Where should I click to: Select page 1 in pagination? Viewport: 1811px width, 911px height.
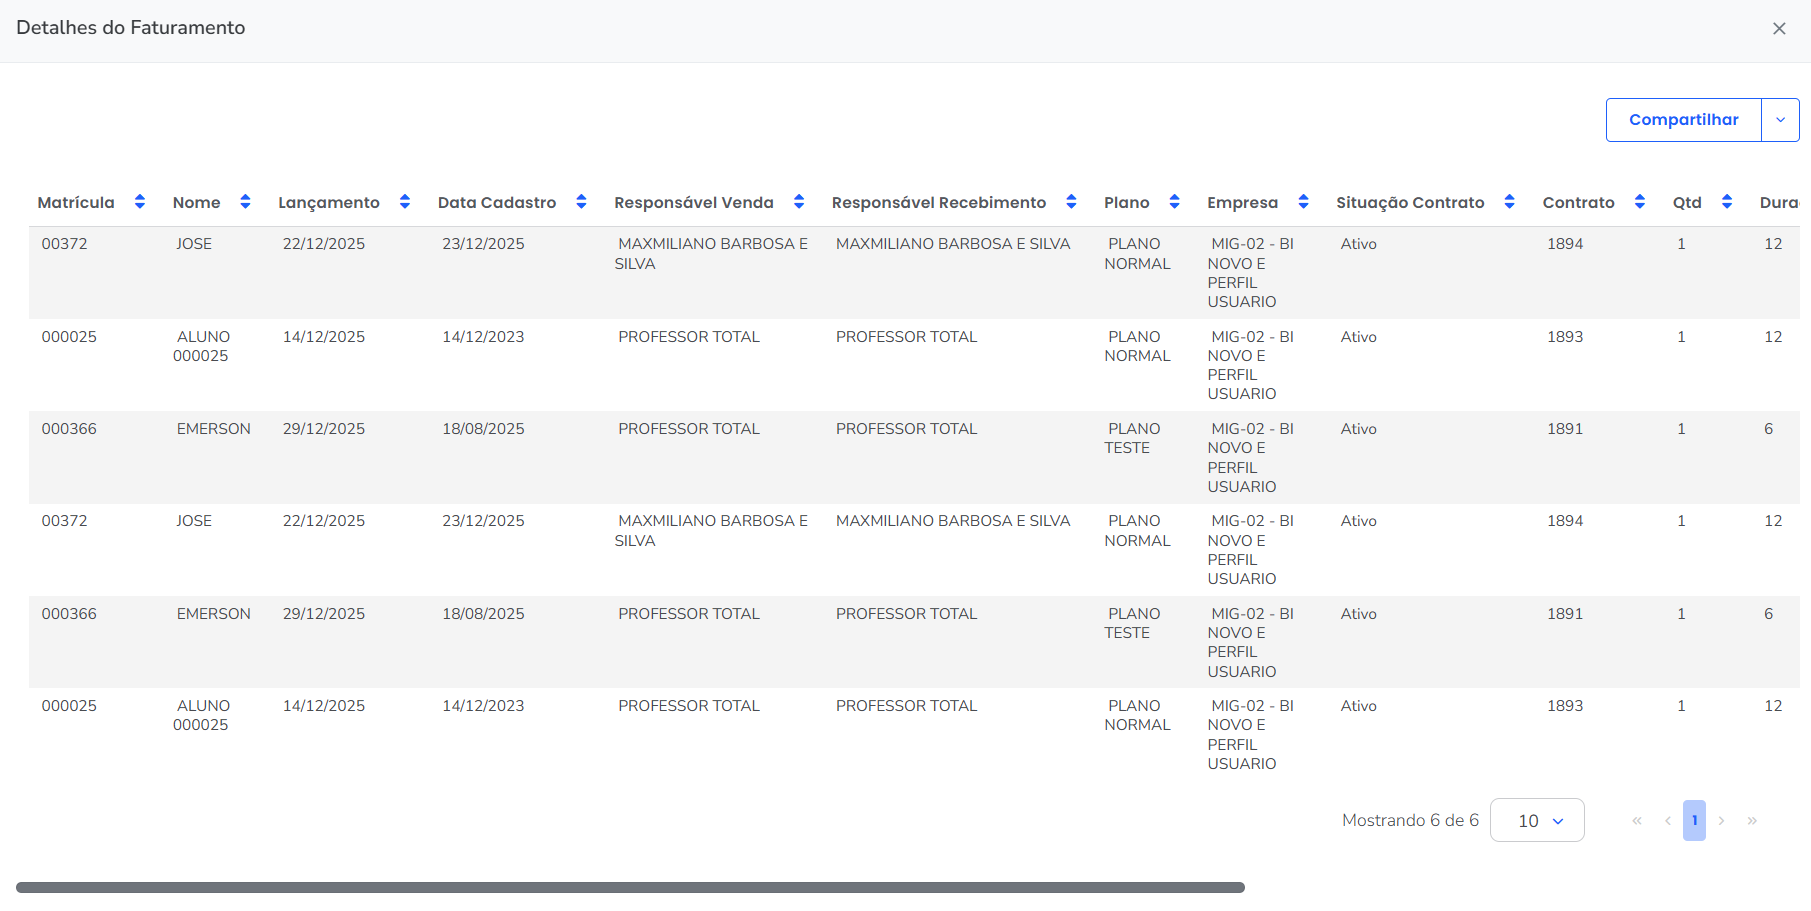click(x=1694, y=821)
